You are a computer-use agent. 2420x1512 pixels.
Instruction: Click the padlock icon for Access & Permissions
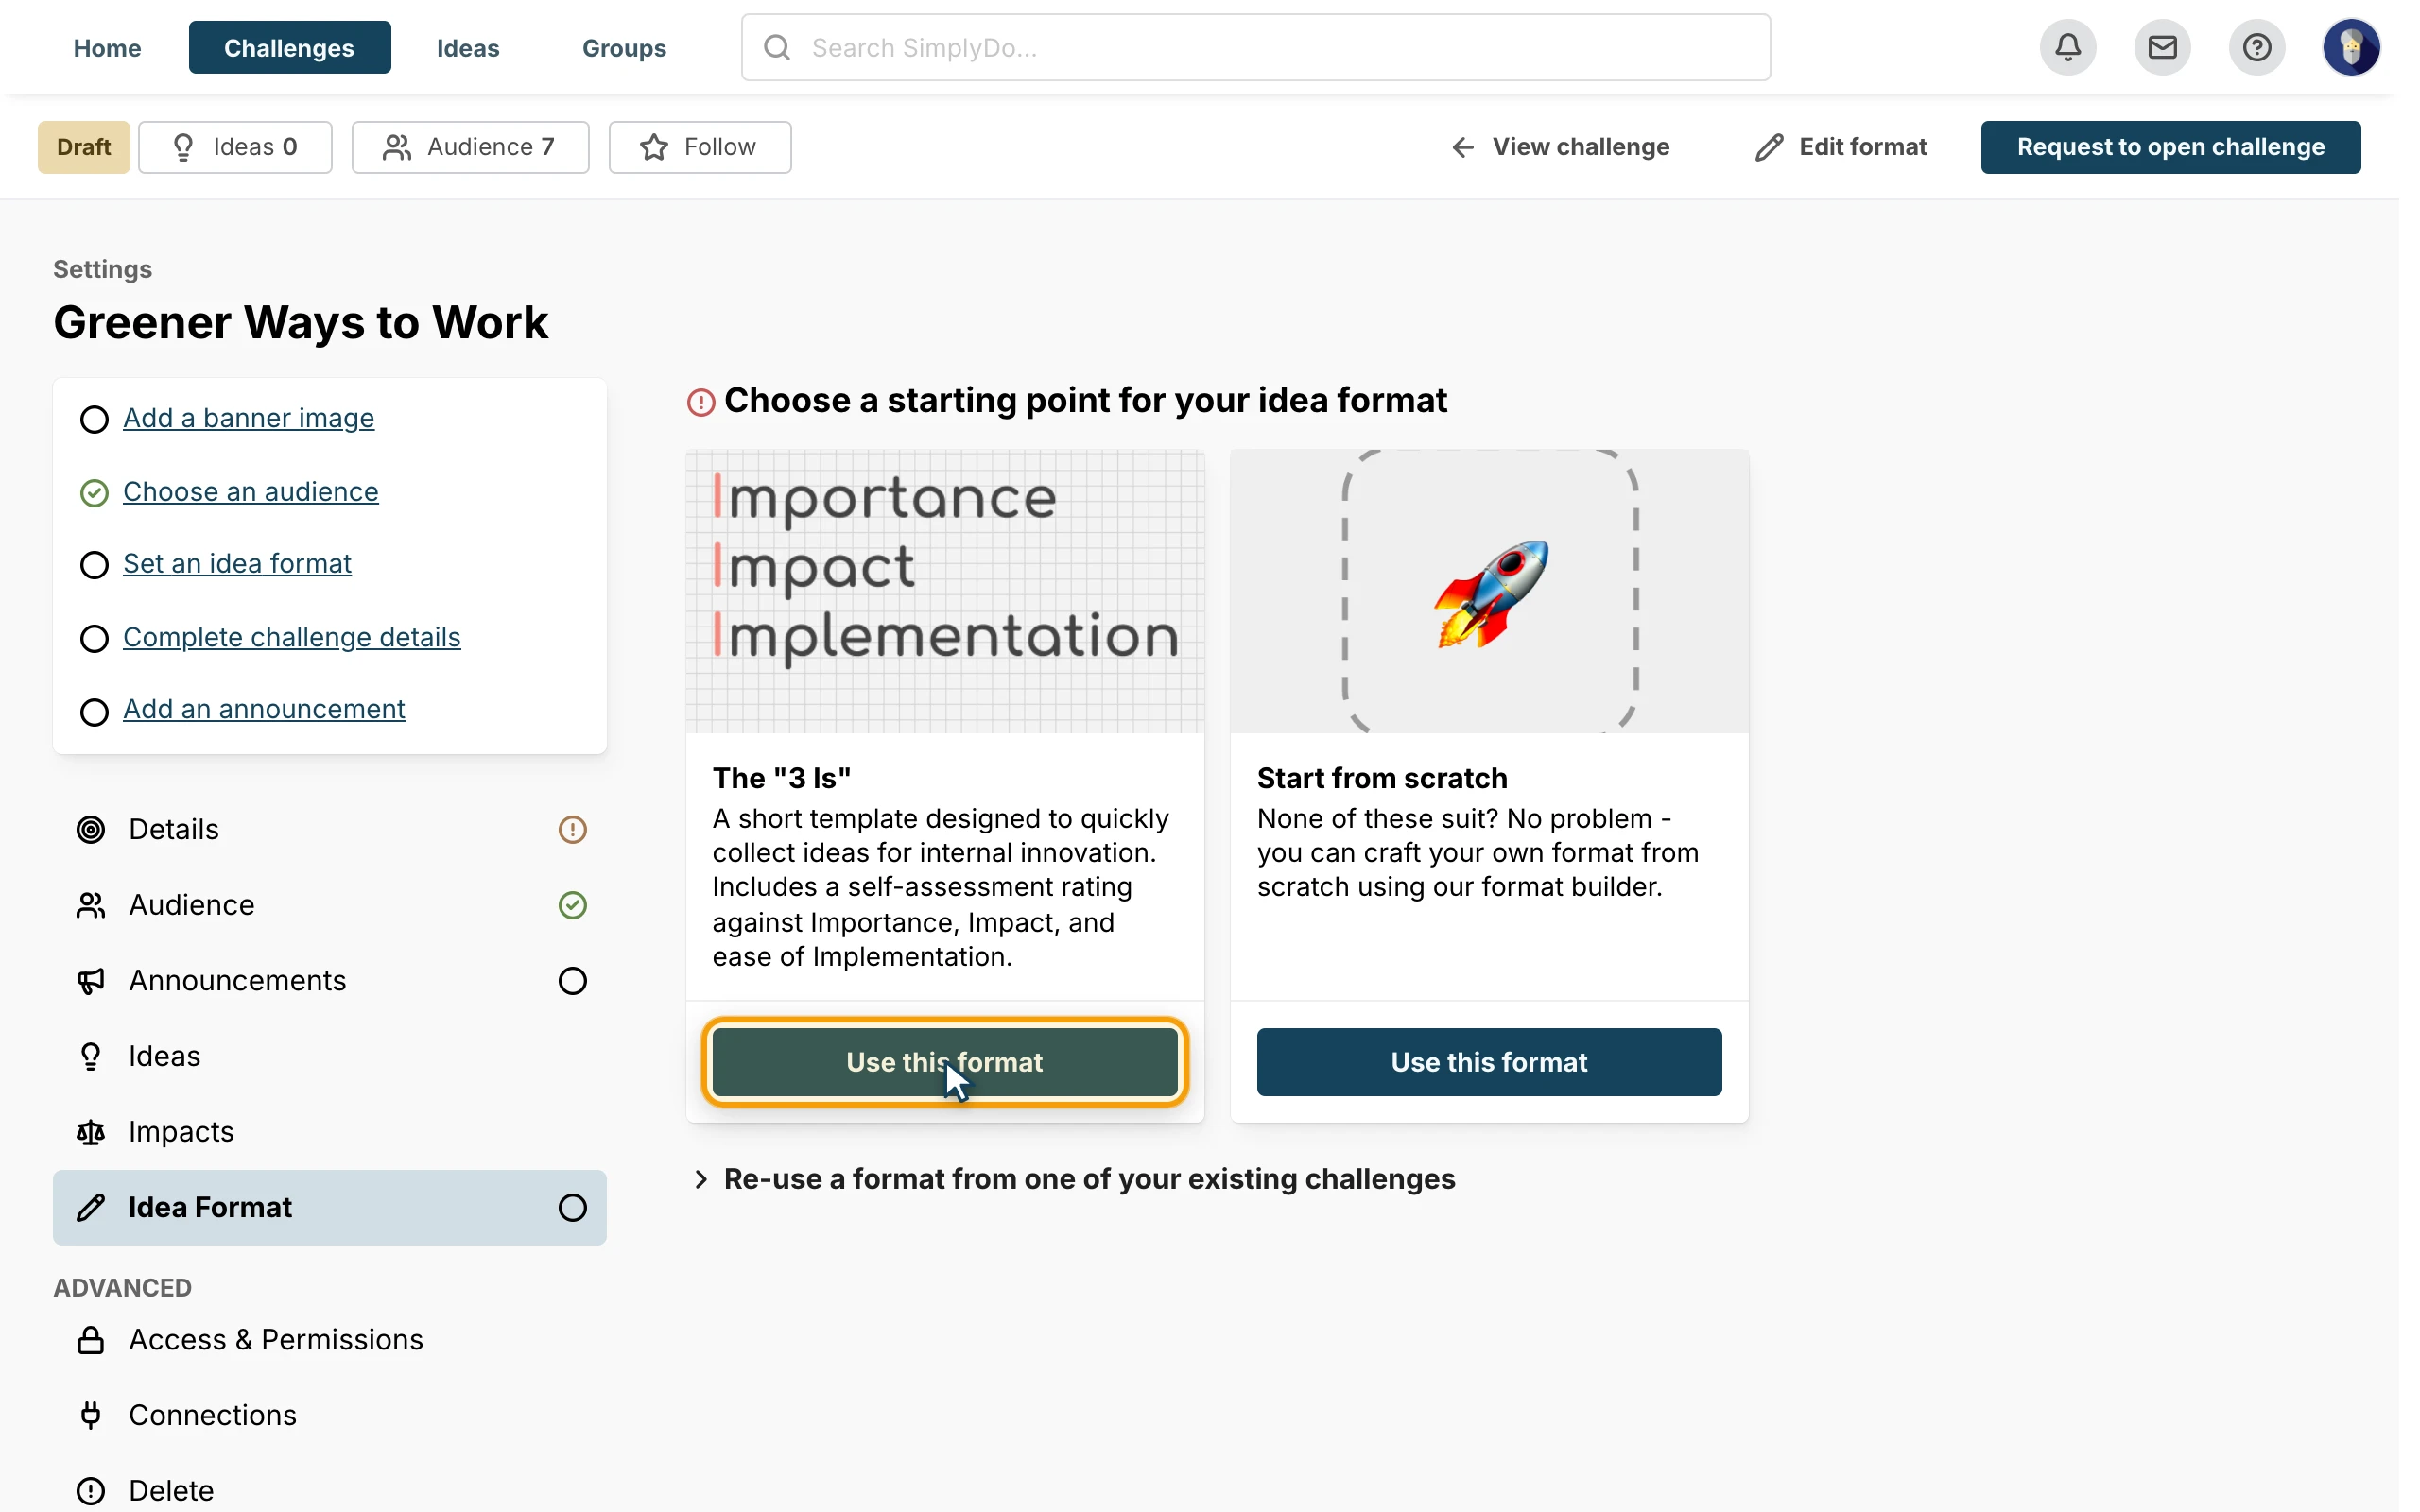91,1340
